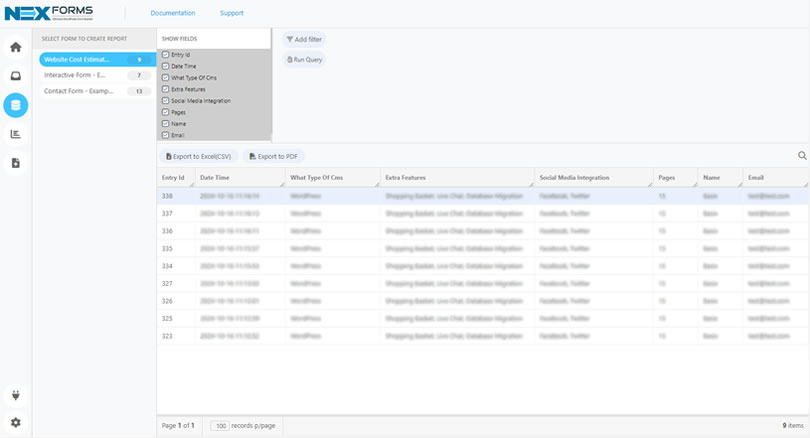Click the table search magnifier icon
Image resolution: width=810 pixels, height=438 pixels.
pyautogui.click(x=802, y=155)
